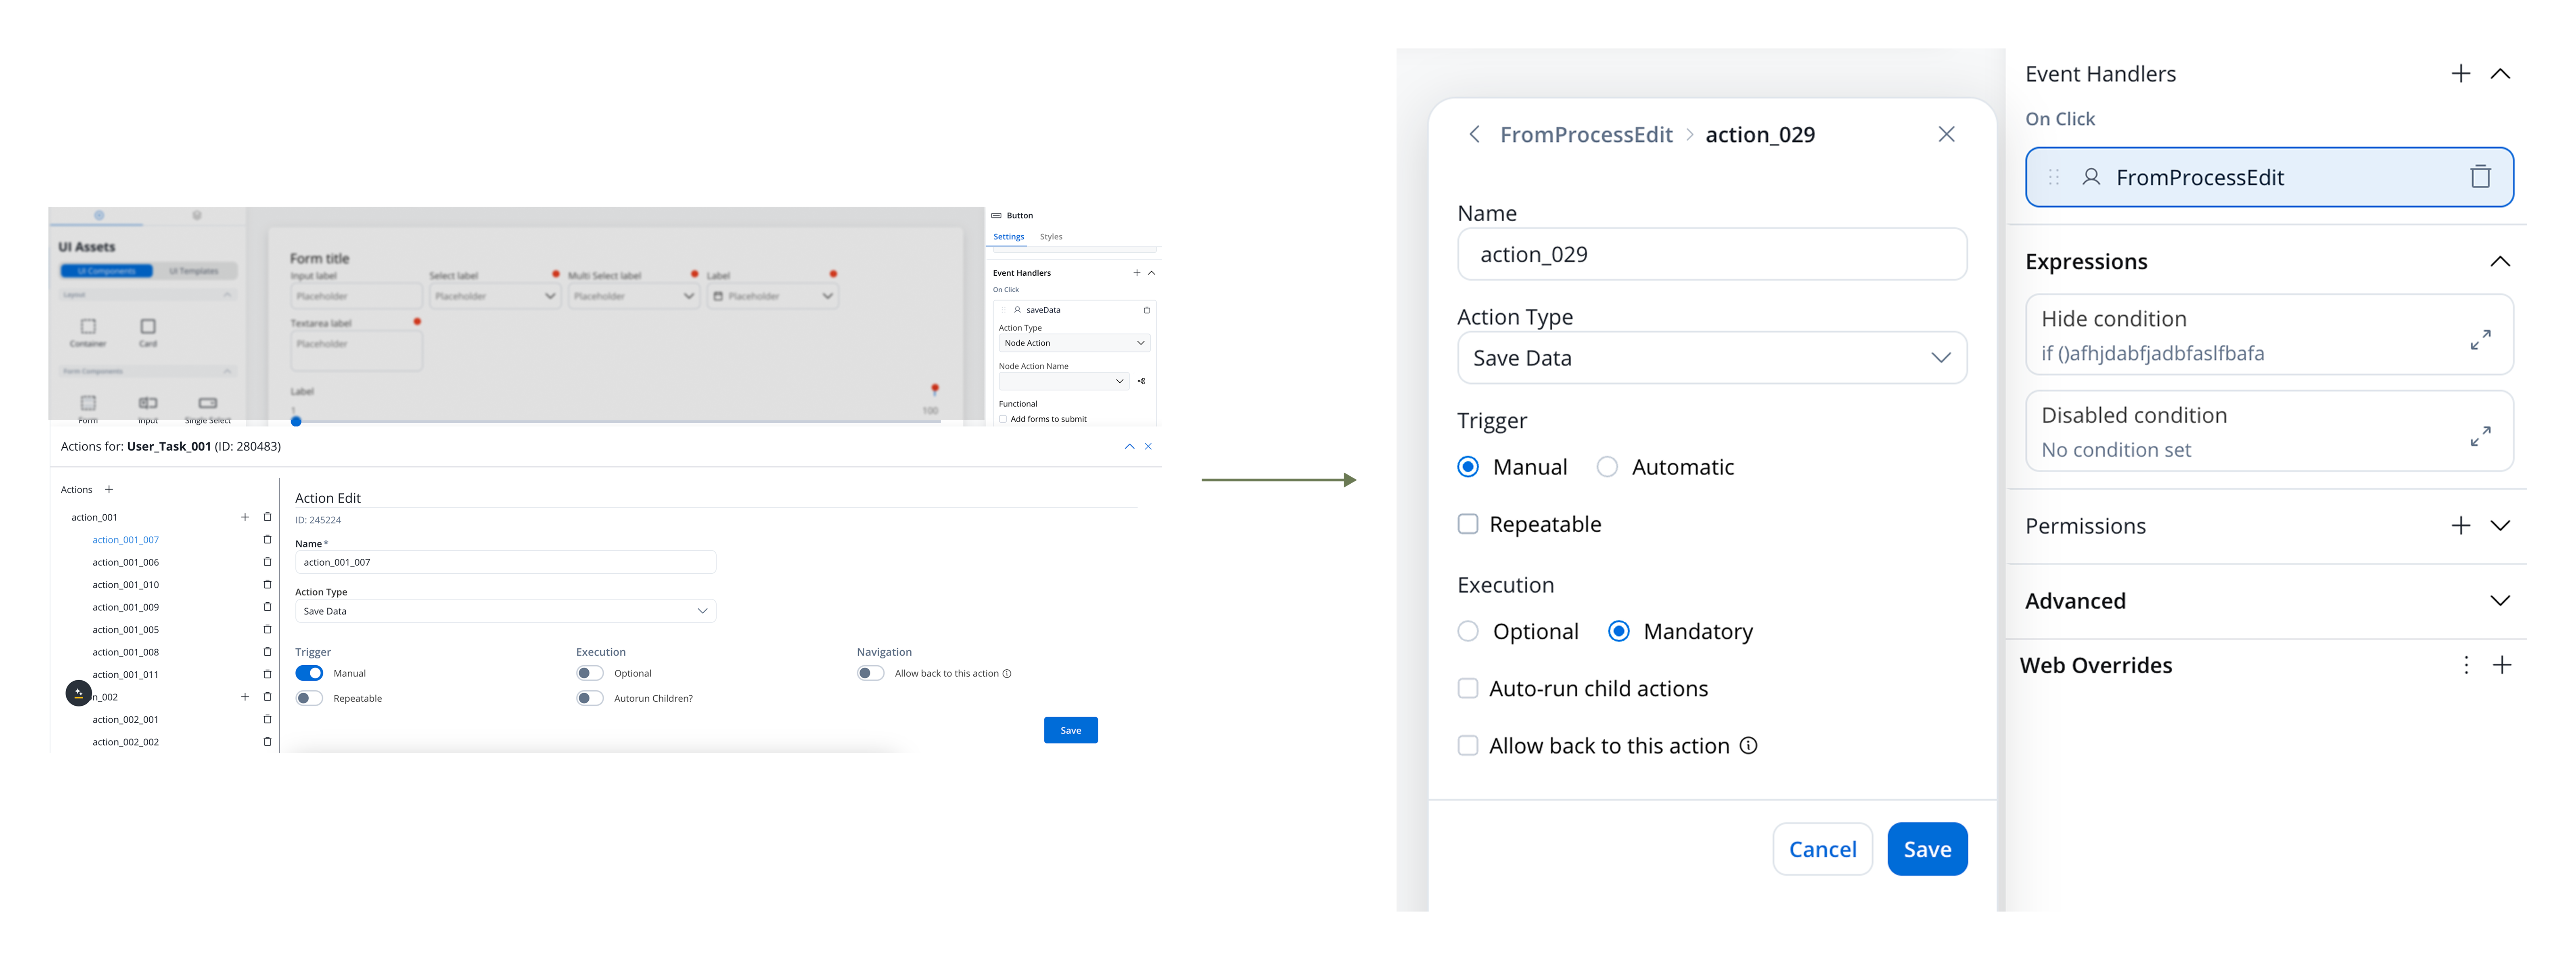Screen dimensions: 2576x960
Task: Delete action_002_002 with its trash icon
Action: [x=267, y=742]
